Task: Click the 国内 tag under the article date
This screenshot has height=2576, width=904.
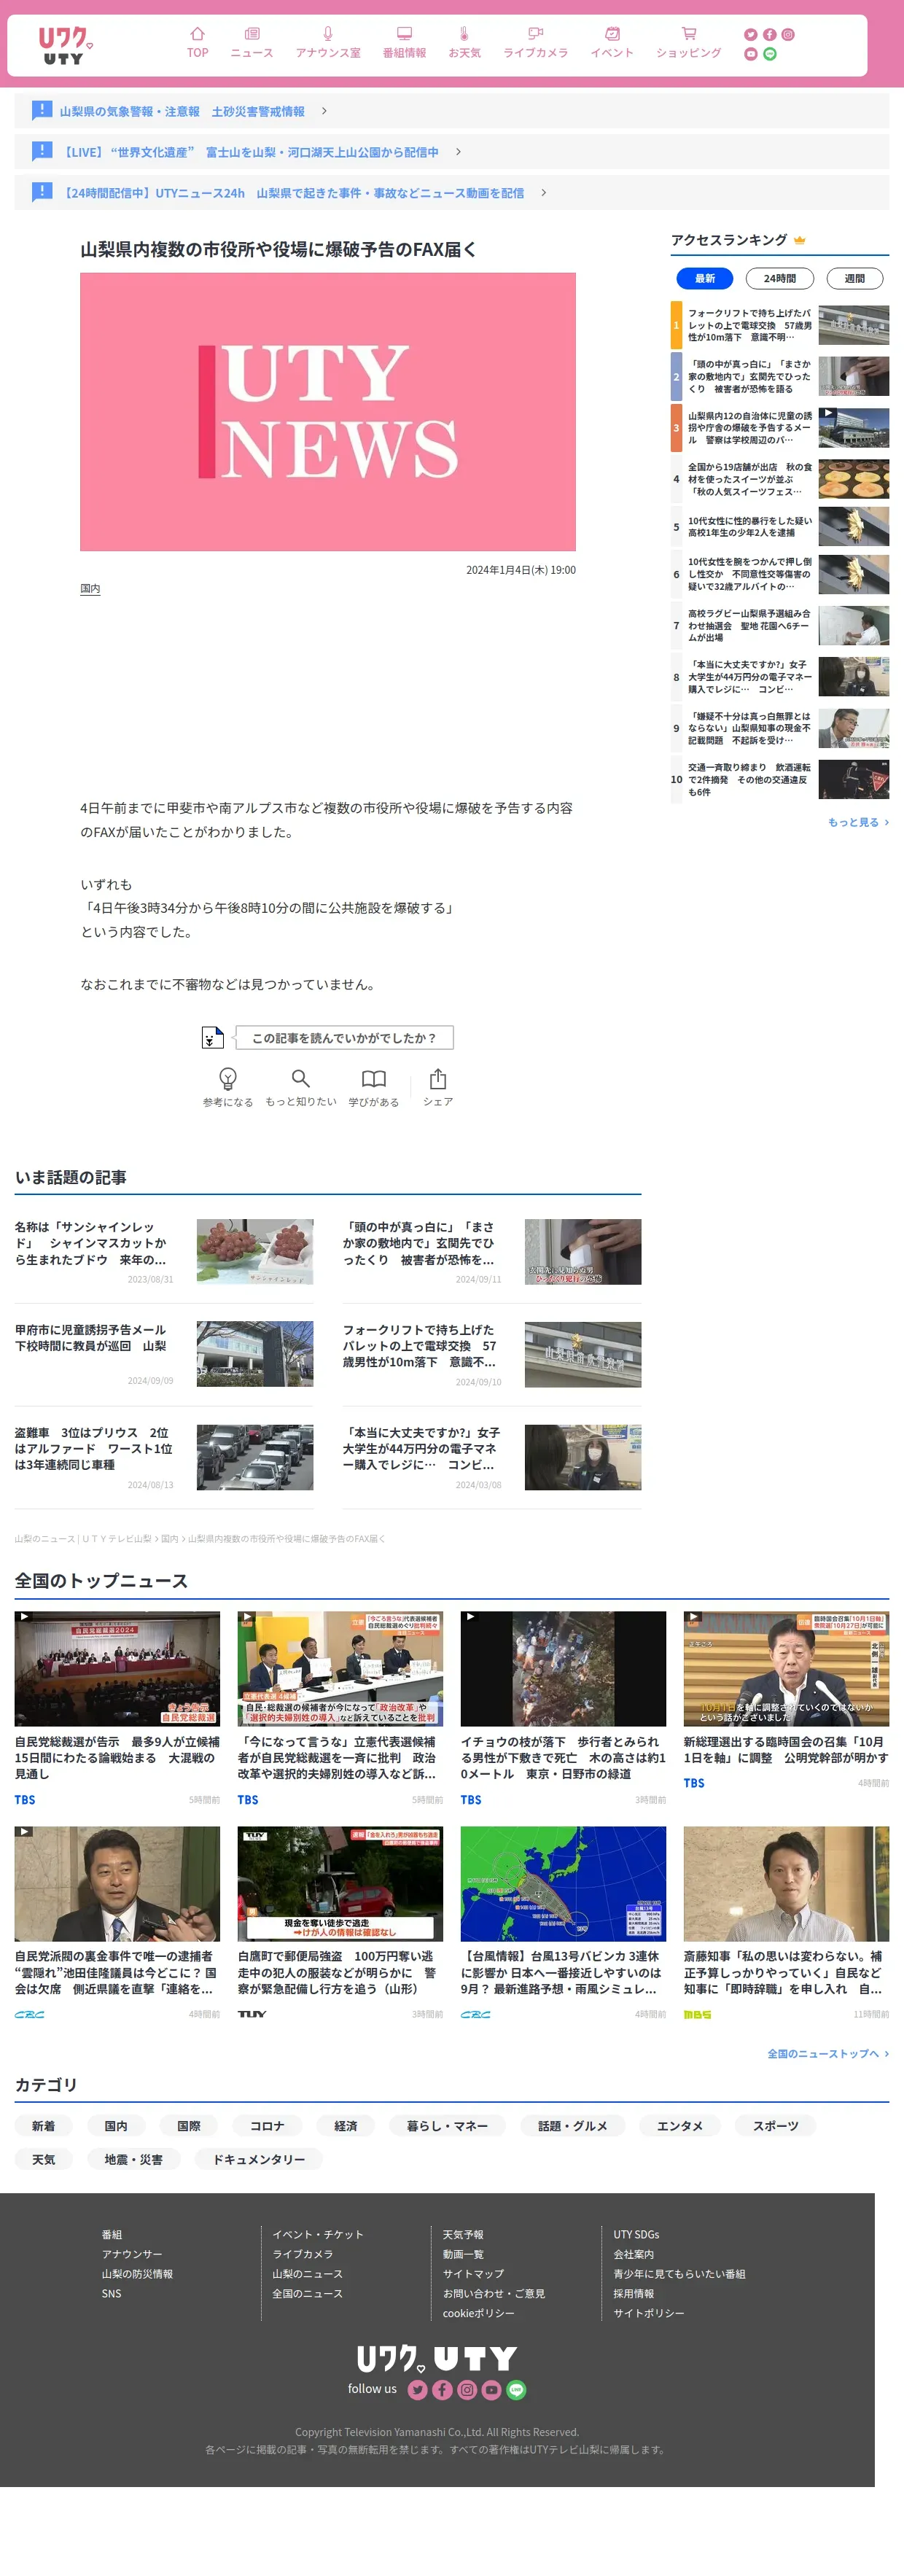Action: click(90, 589)
